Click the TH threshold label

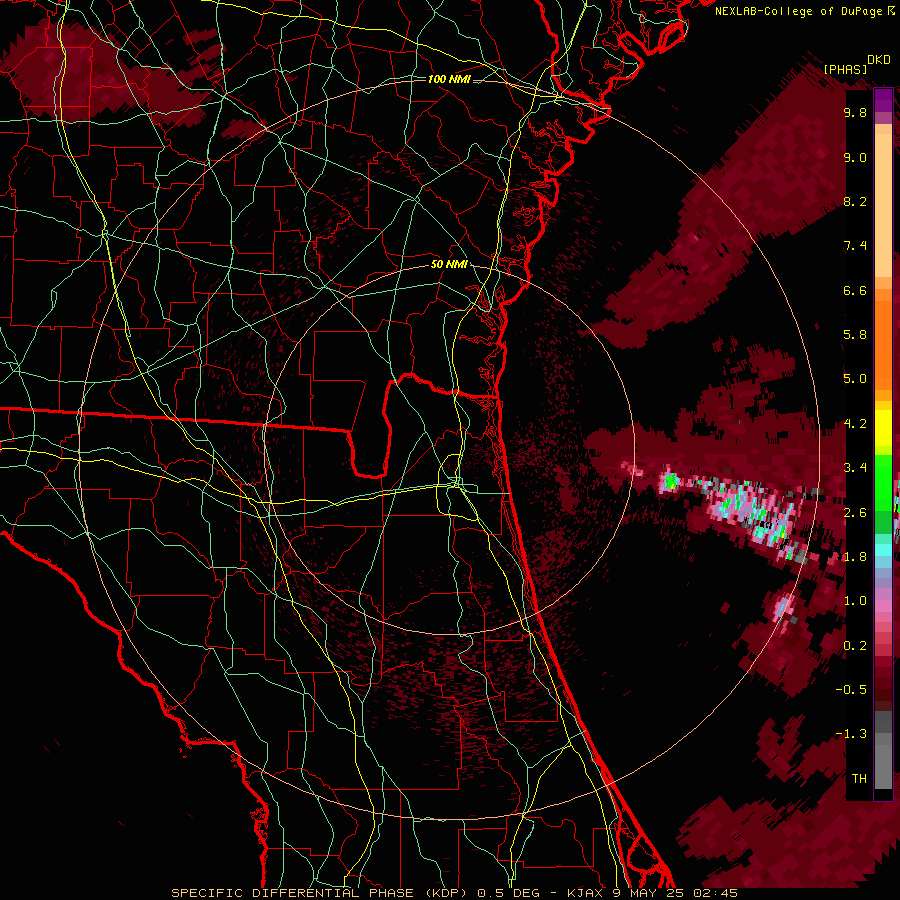[x=859, y=779]
